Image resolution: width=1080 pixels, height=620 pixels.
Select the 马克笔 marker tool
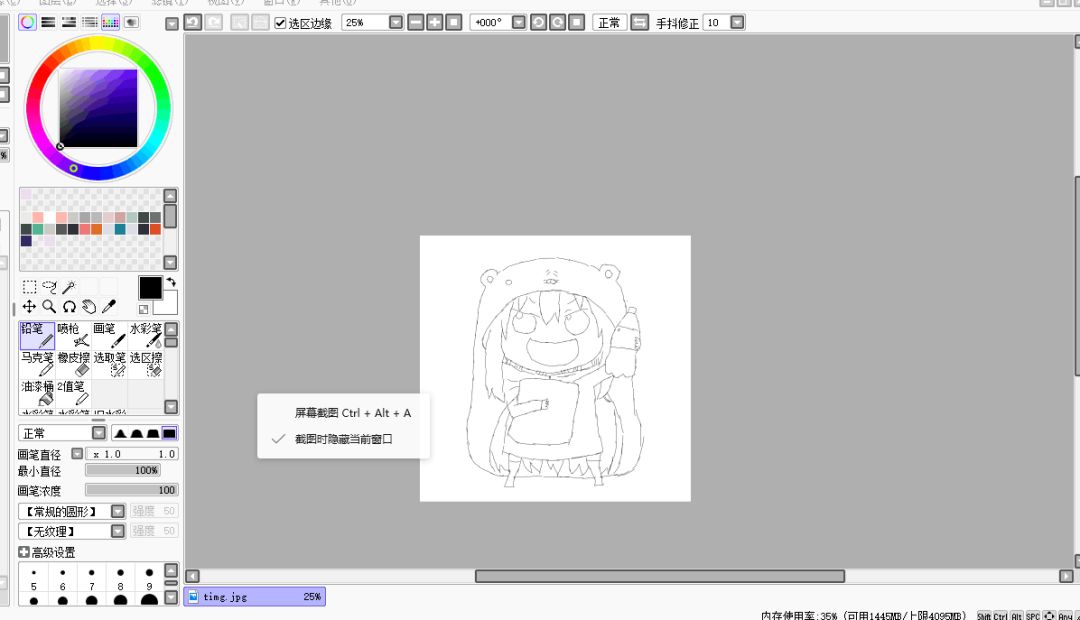[37, 364]
